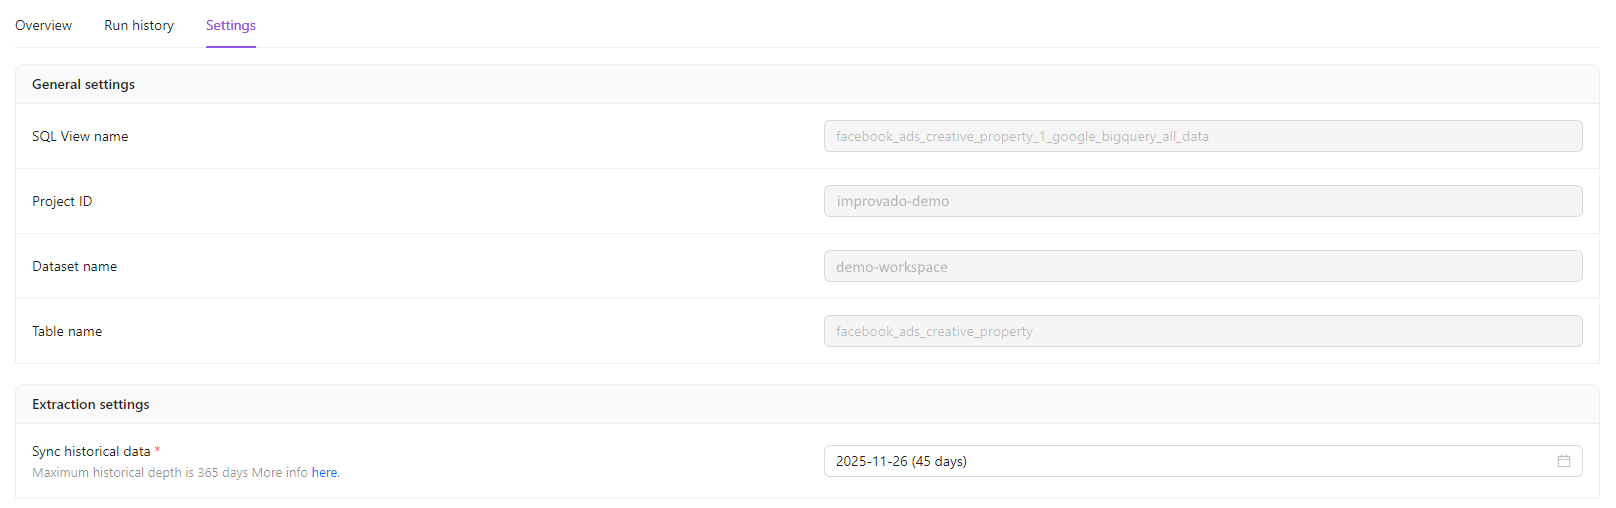The height and width of the screenshot is (508, 1616).
Task: Follow the 'here' more info link
Action: [x=324, y=472]
